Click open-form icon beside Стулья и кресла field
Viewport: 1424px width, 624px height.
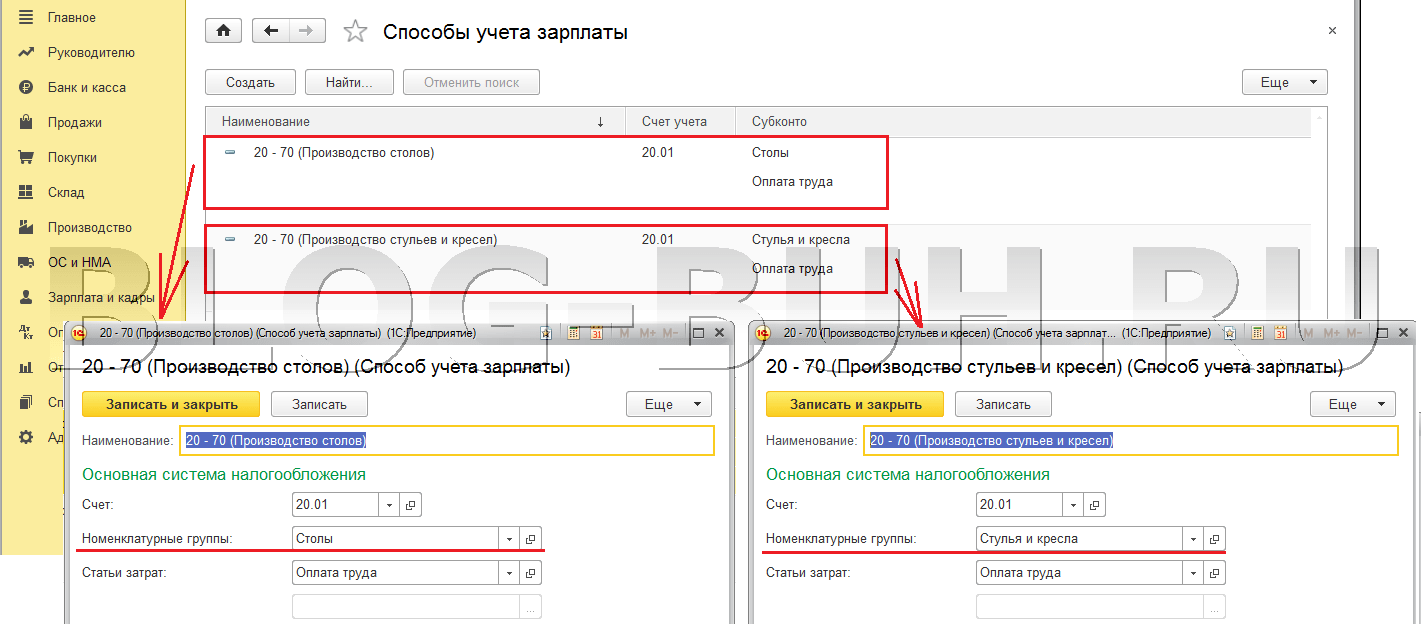coord(1215,539)
